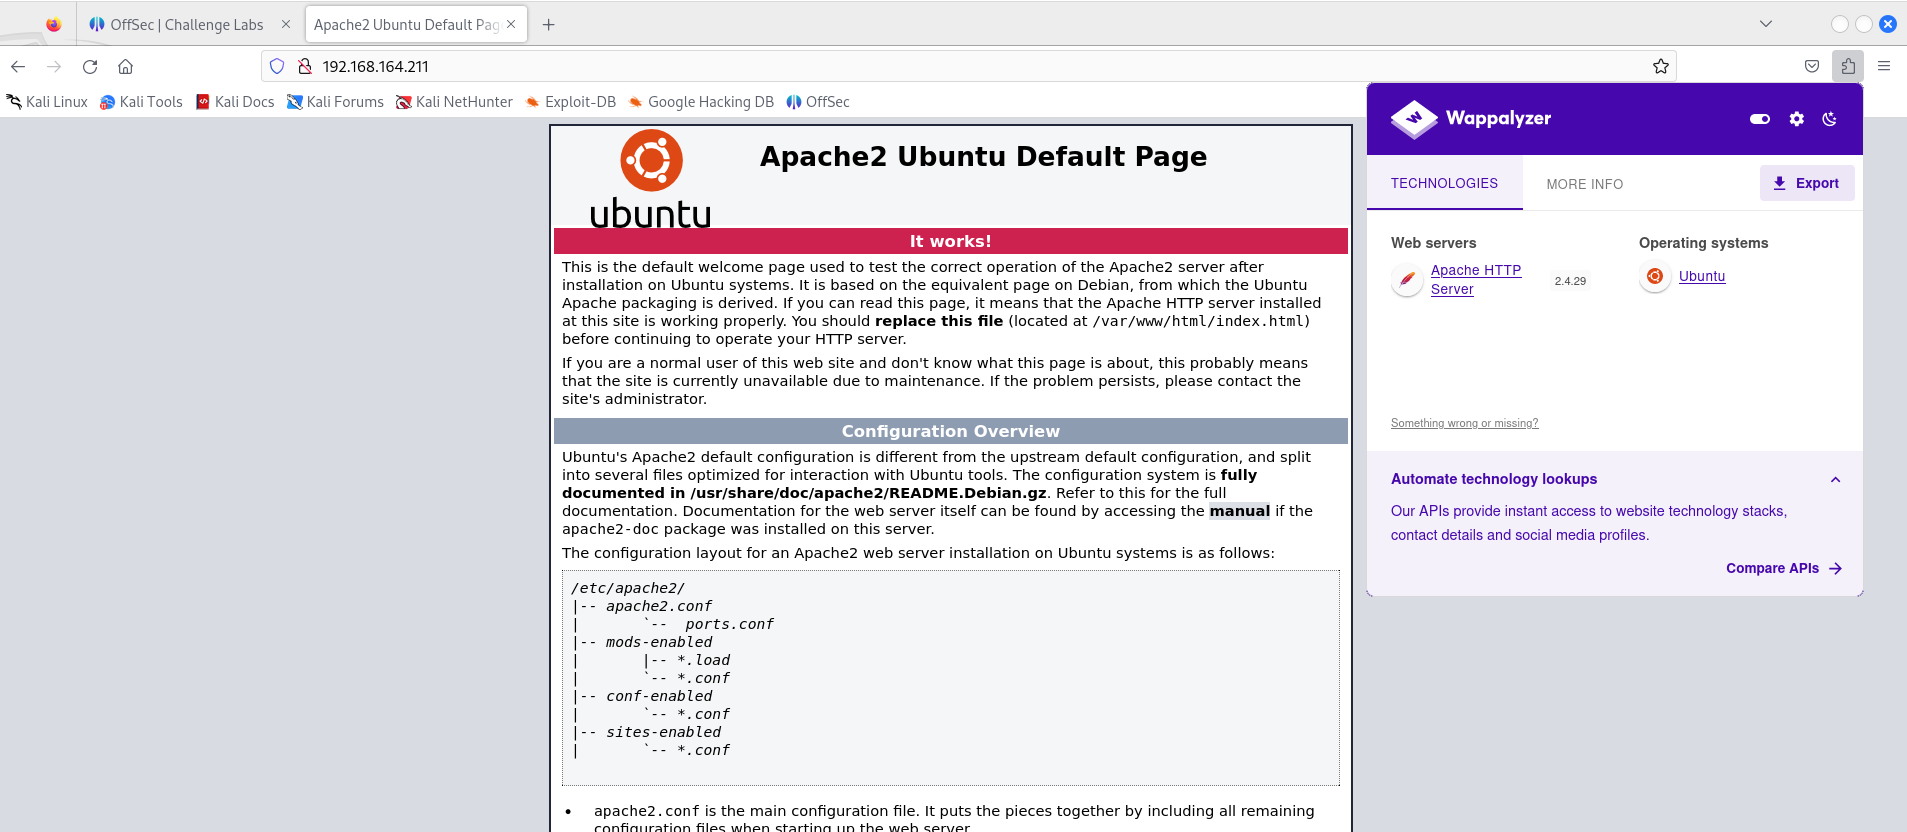The height and width of the screenshot is (832, 1907).
Task: Switch to the MORE INFO tab
Action: click(1584, 184)
